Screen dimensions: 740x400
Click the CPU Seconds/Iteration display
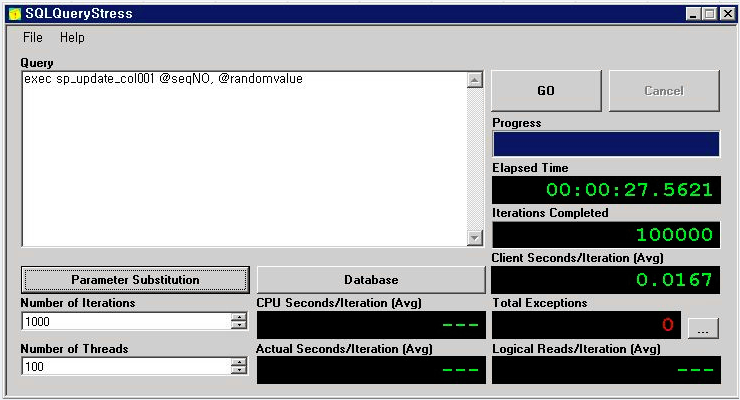pos(371,325)
